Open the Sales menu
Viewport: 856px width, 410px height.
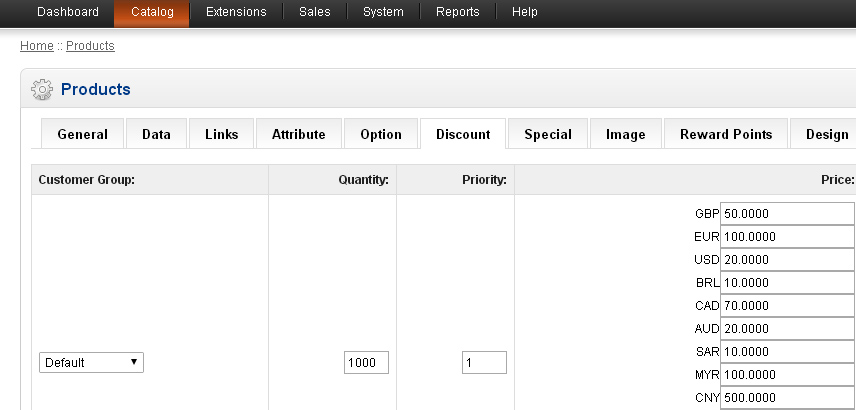[315, 12]
